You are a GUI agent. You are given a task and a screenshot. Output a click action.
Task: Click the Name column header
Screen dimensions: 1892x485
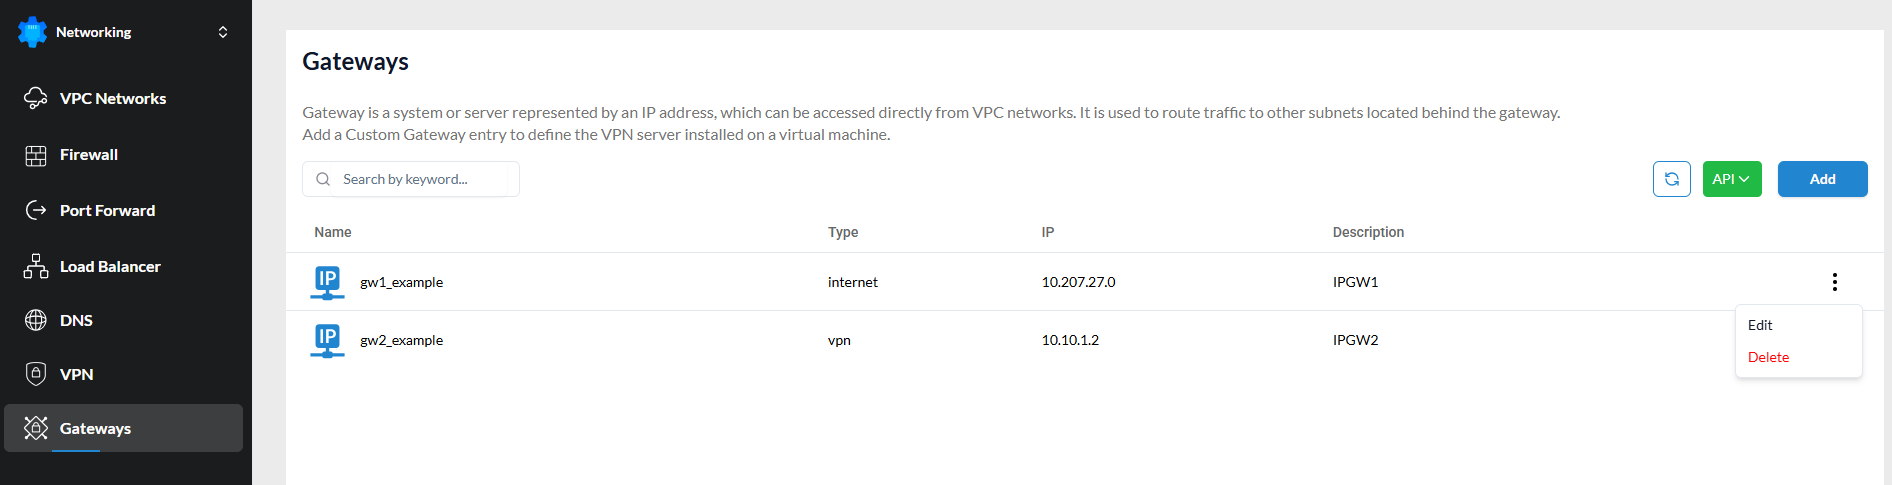[333, 232]
